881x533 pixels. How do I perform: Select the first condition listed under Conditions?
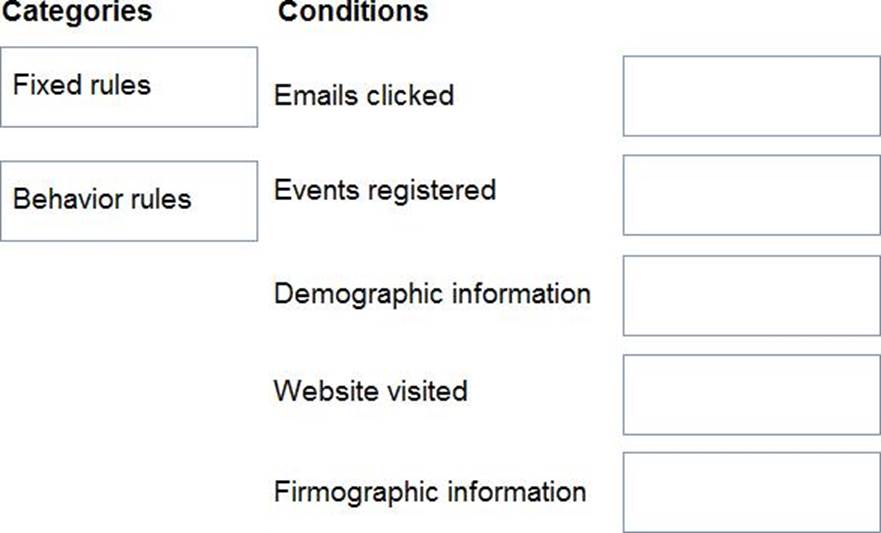(x=363, y=95)
